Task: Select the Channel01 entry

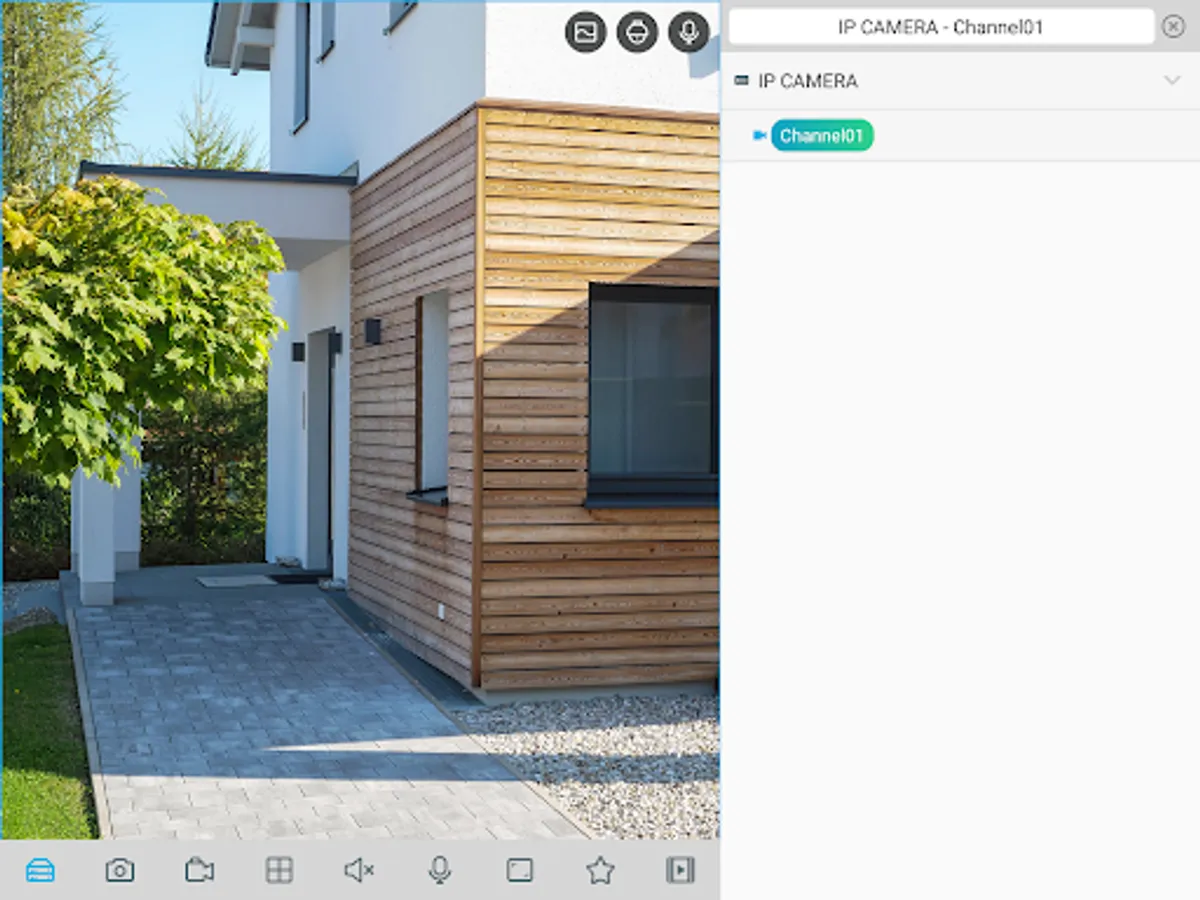Action: pos(822,136)
